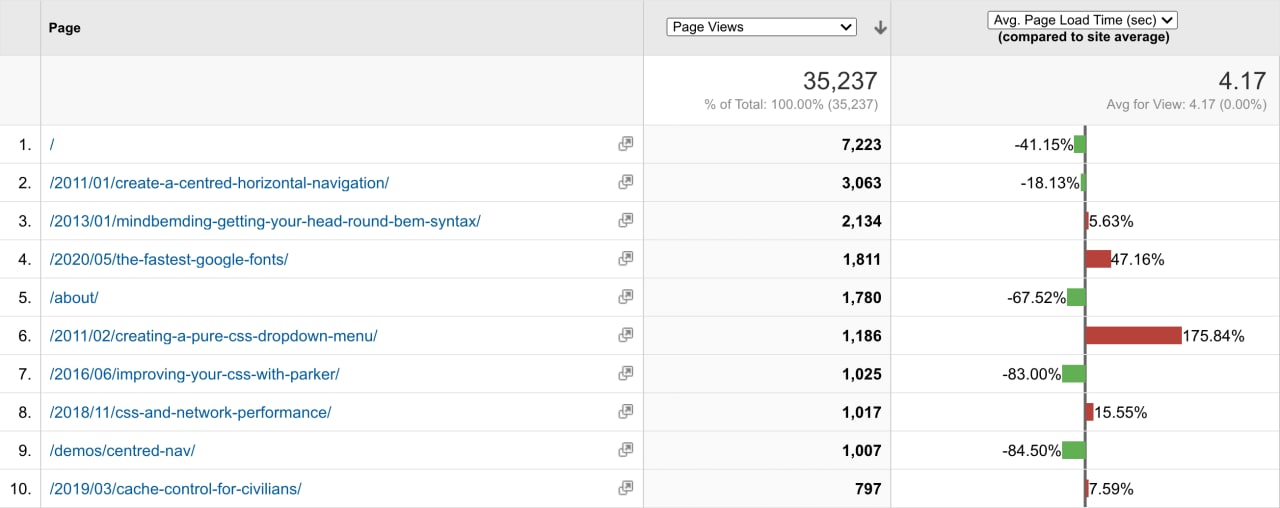Image resolution: width=1280 pixels, height=508 pixels.
Task: Click external icon for cache-control-for-civilians row
Action: tap(625, 488)
